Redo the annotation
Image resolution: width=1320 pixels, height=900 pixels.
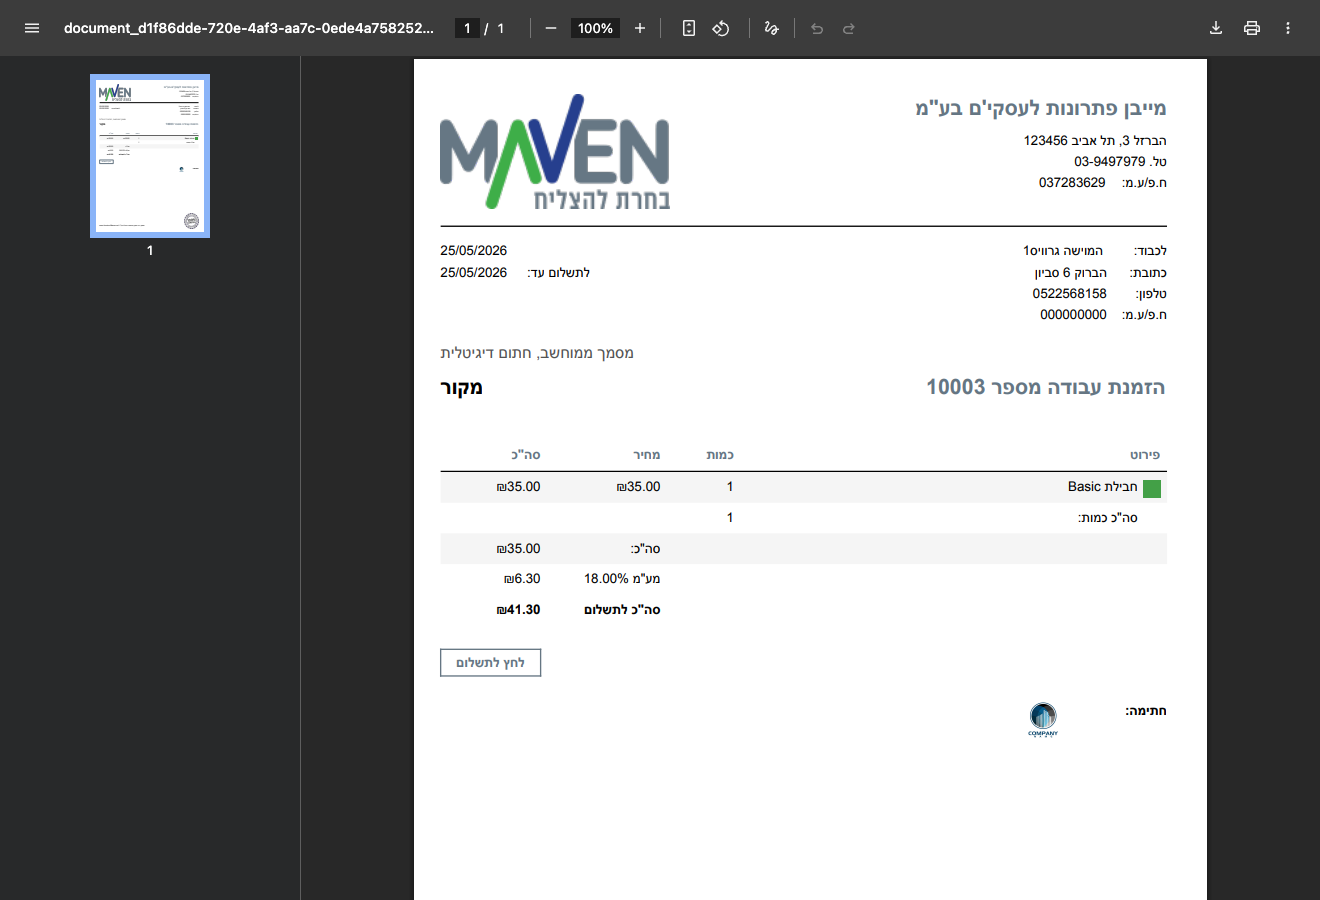click(x=849, y=28)
